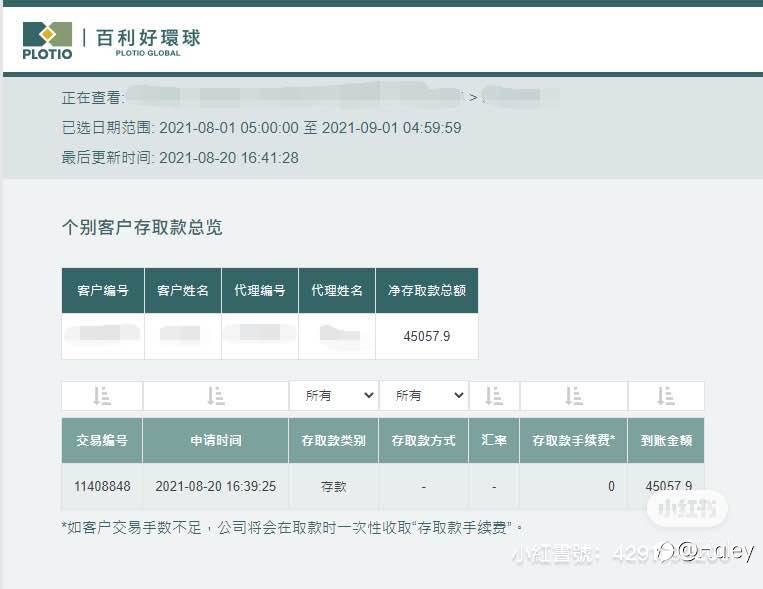Click the 客户编号 header cell
This screenshot has width=763, height=589.
pos(103,290)
